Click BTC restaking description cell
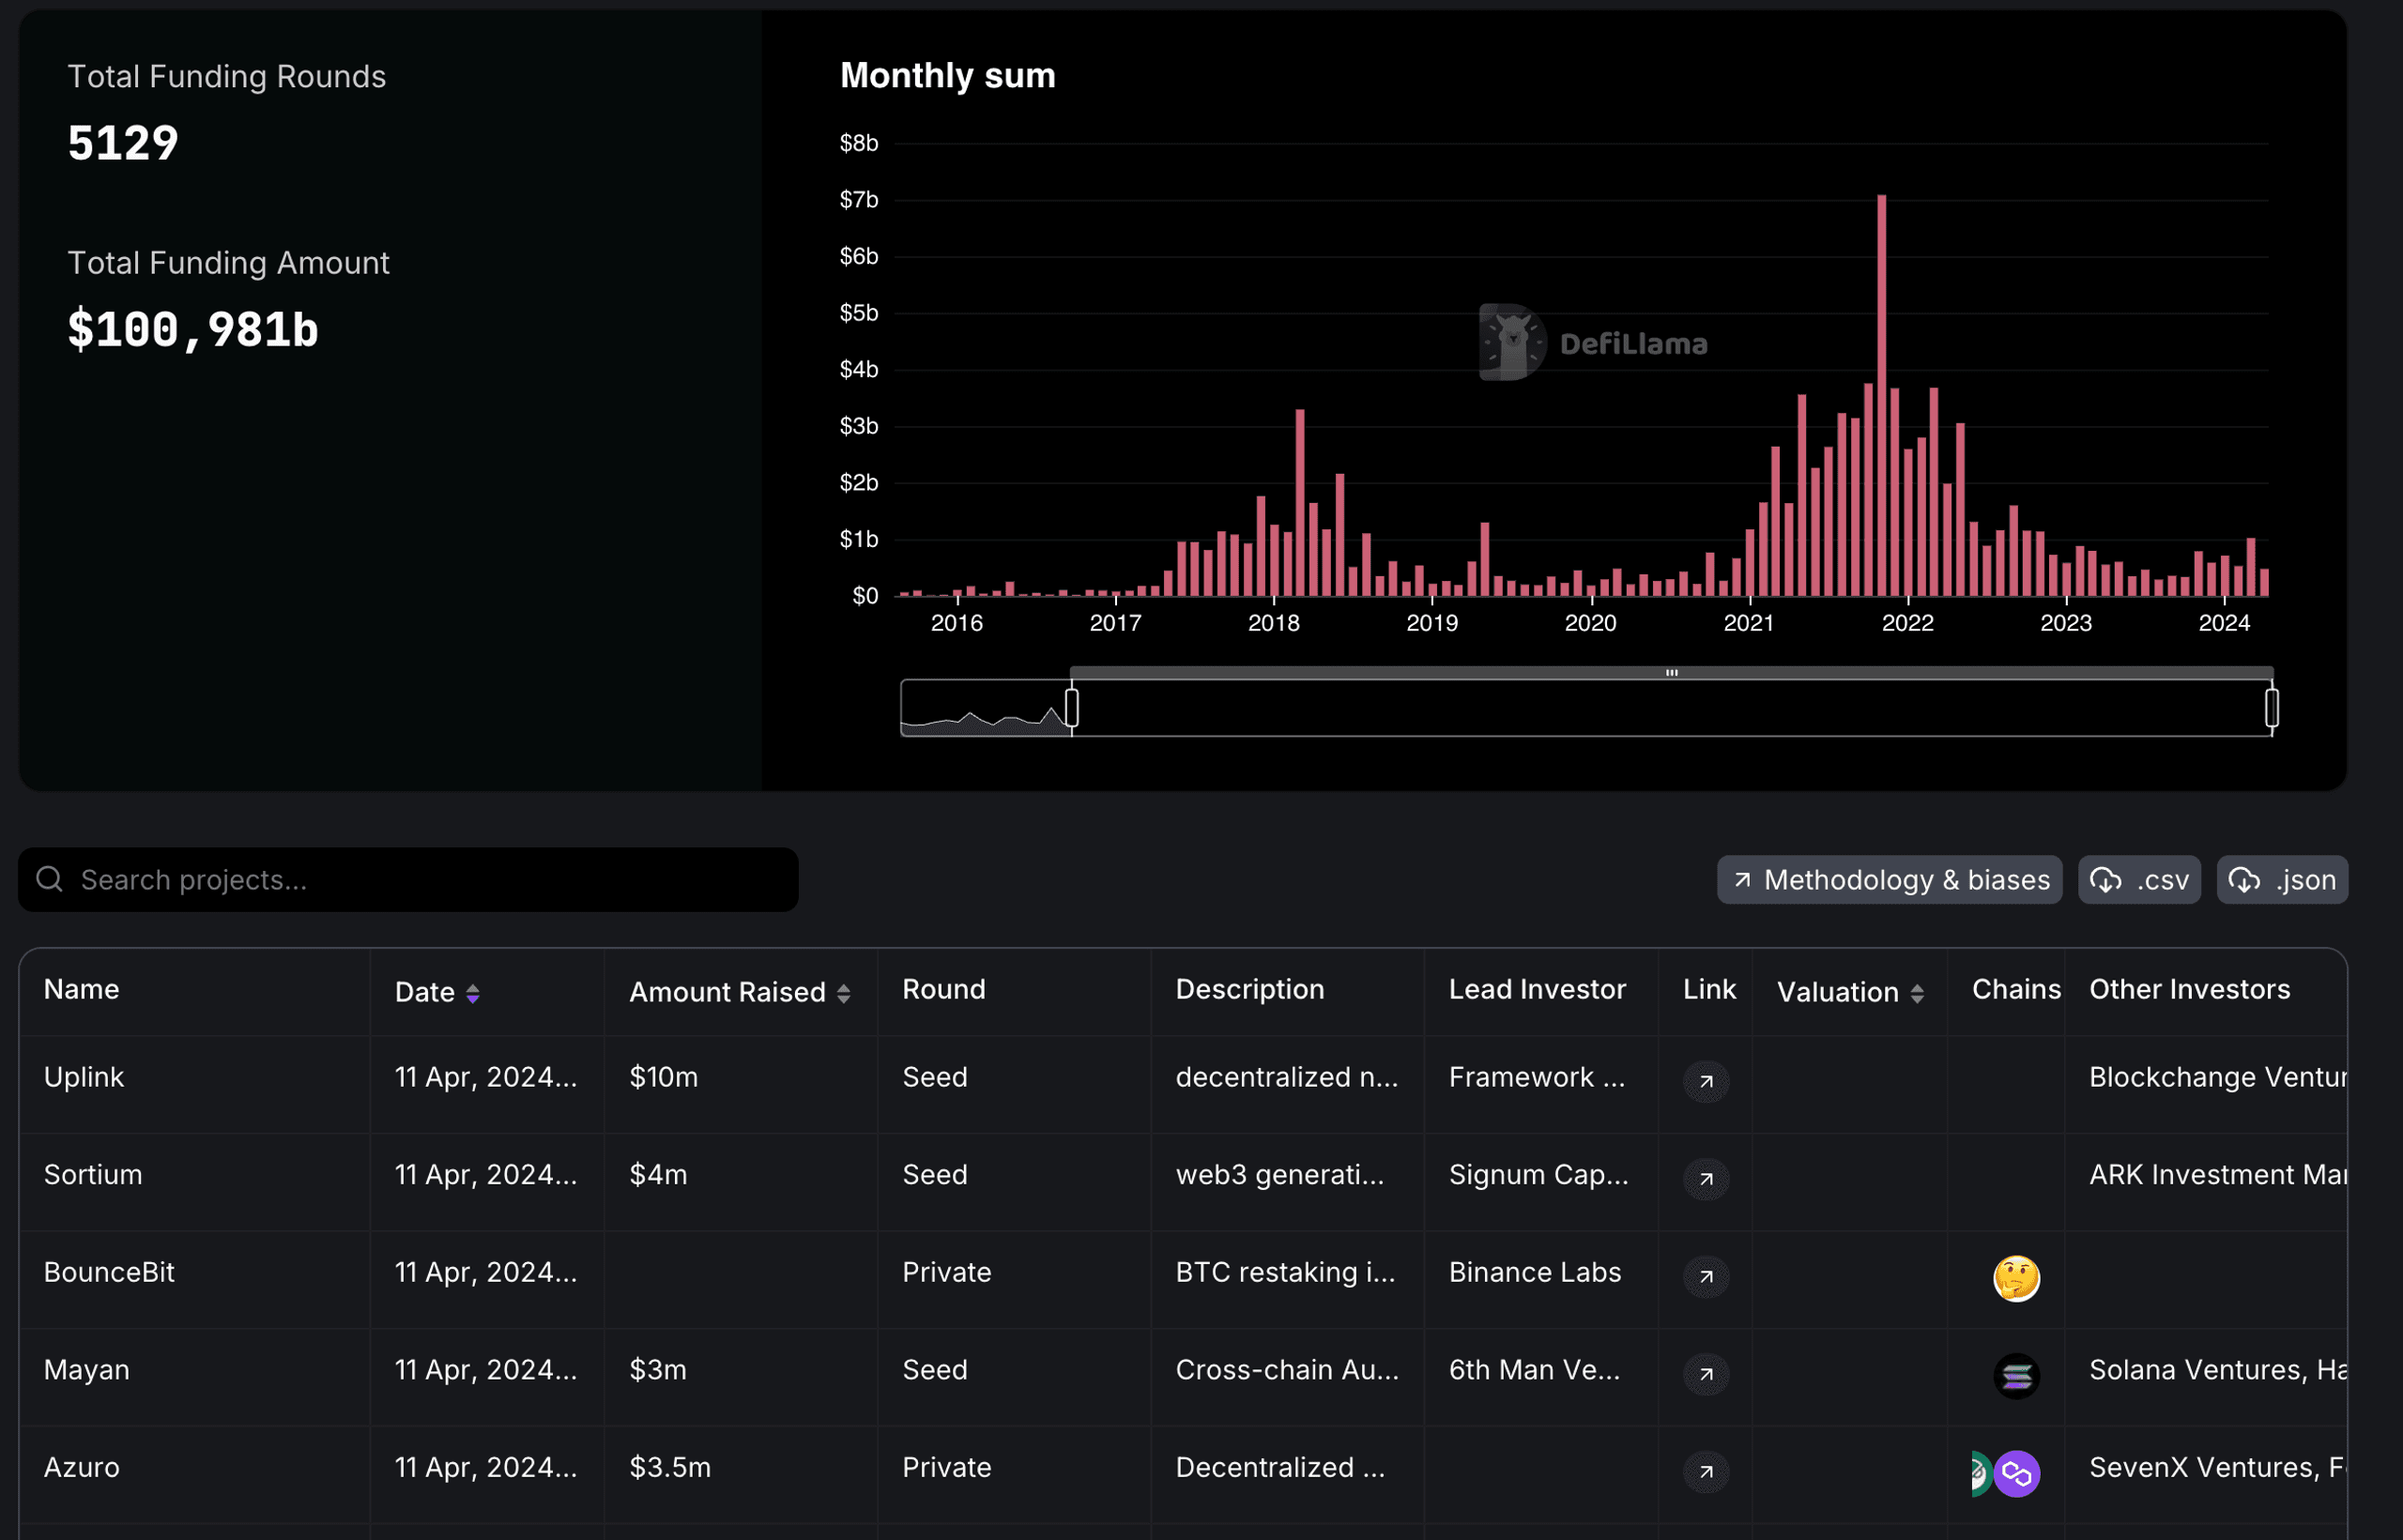Viewport: 2403px width, 1540px height. pos(1285,1272)
